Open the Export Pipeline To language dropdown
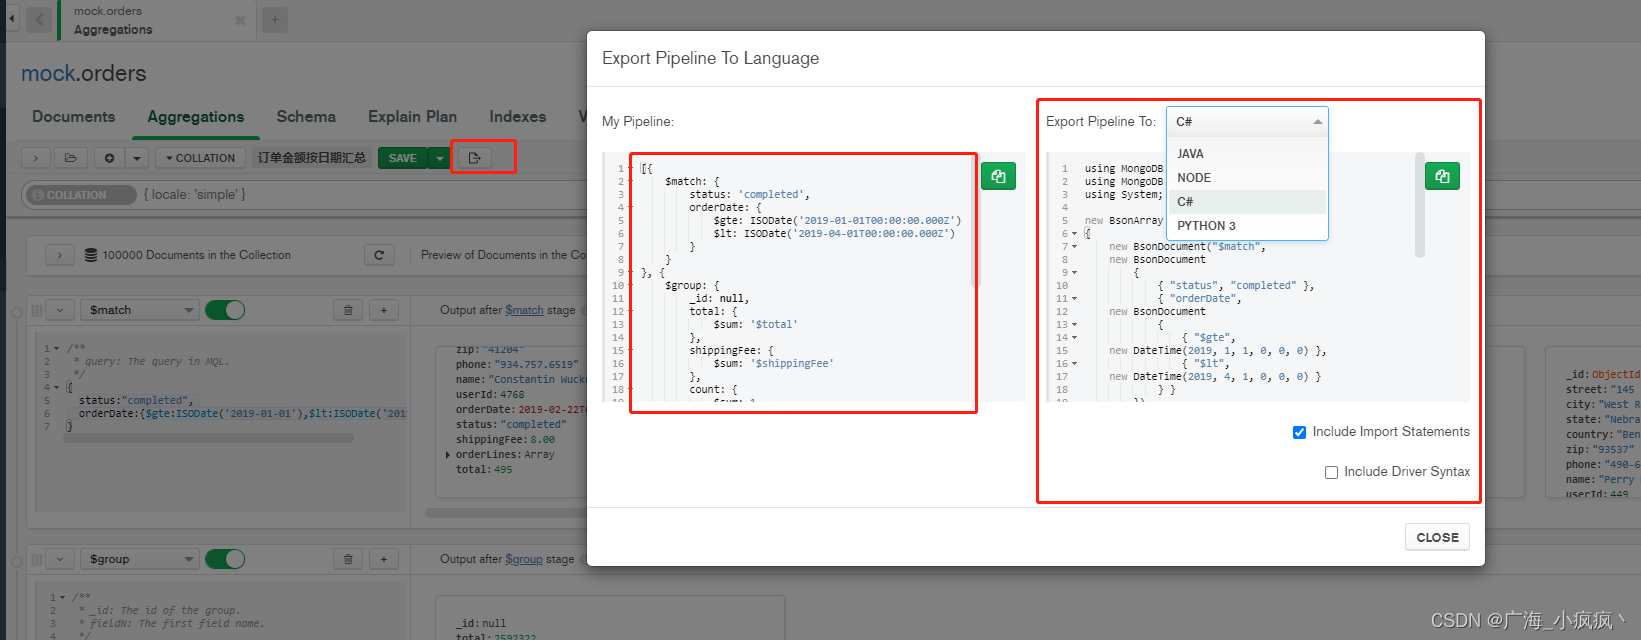Screen dimensions: 1641x640 click(1247, 121)
